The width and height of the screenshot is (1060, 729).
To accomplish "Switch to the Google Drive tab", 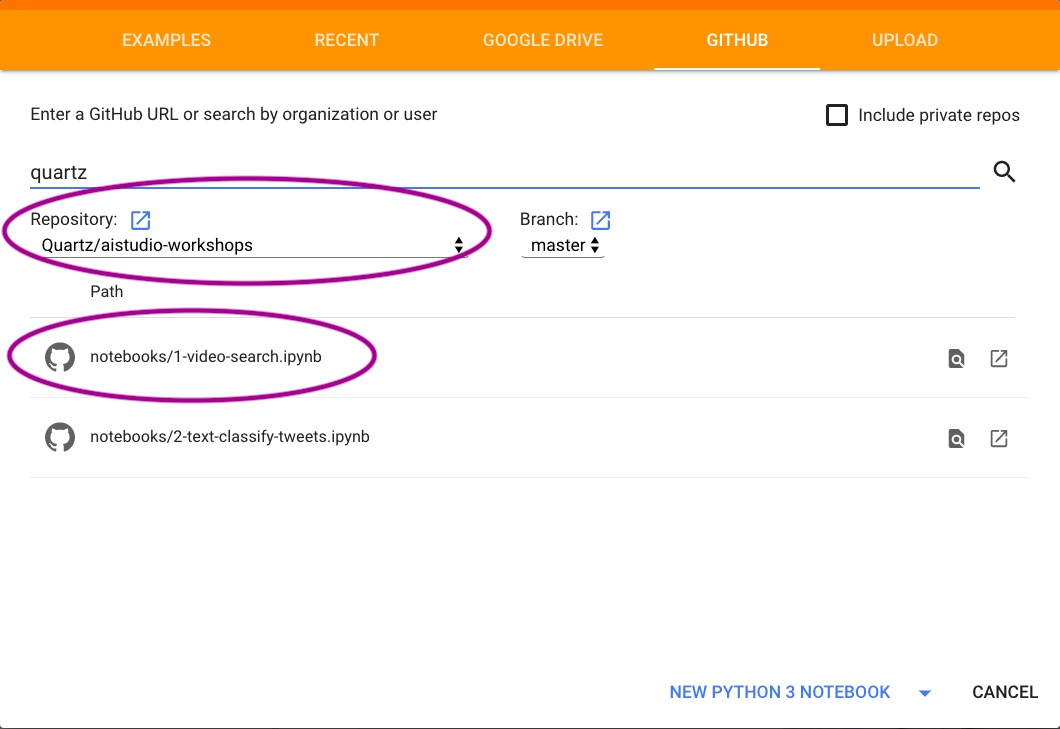I will point(543,40).
